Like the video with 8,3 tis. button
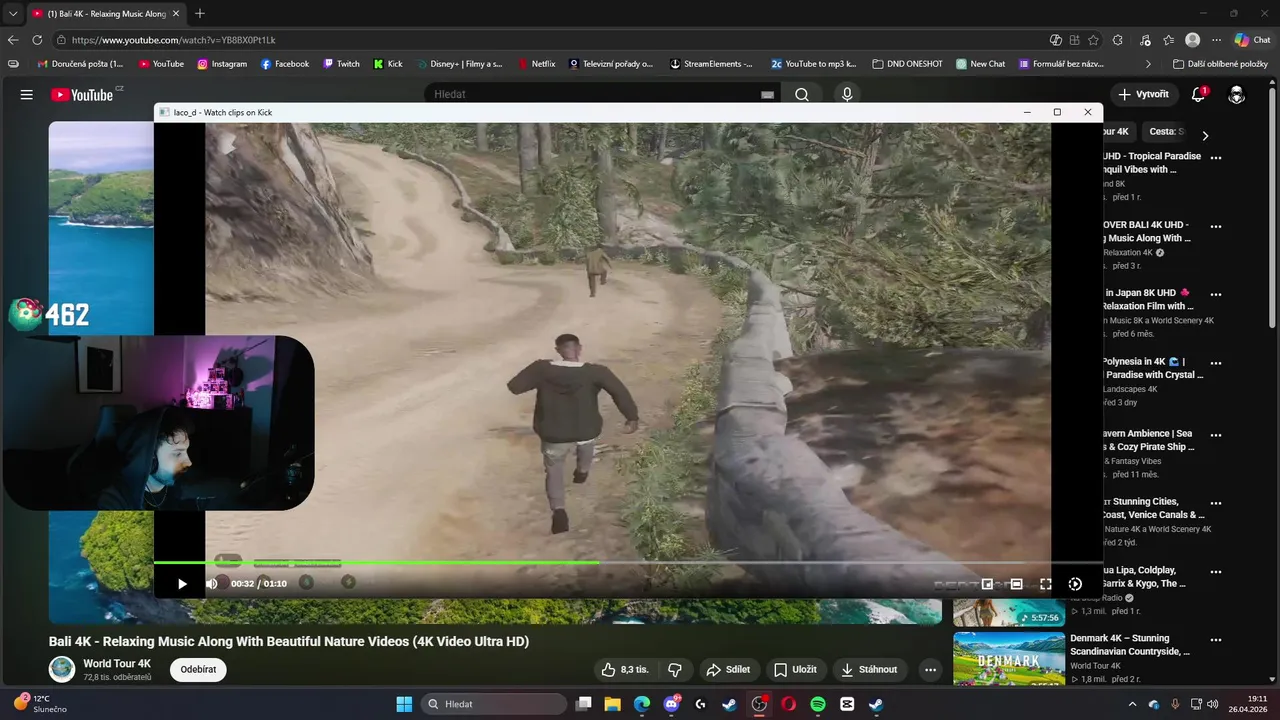 [624, 669]
